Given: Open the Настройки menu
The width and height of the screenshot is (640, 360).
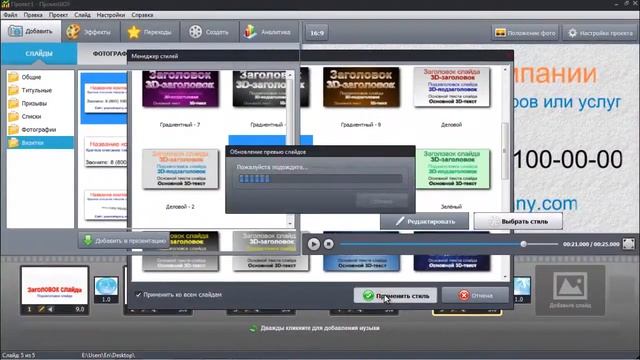Looking at the screenshot, I should coord(111,15).
